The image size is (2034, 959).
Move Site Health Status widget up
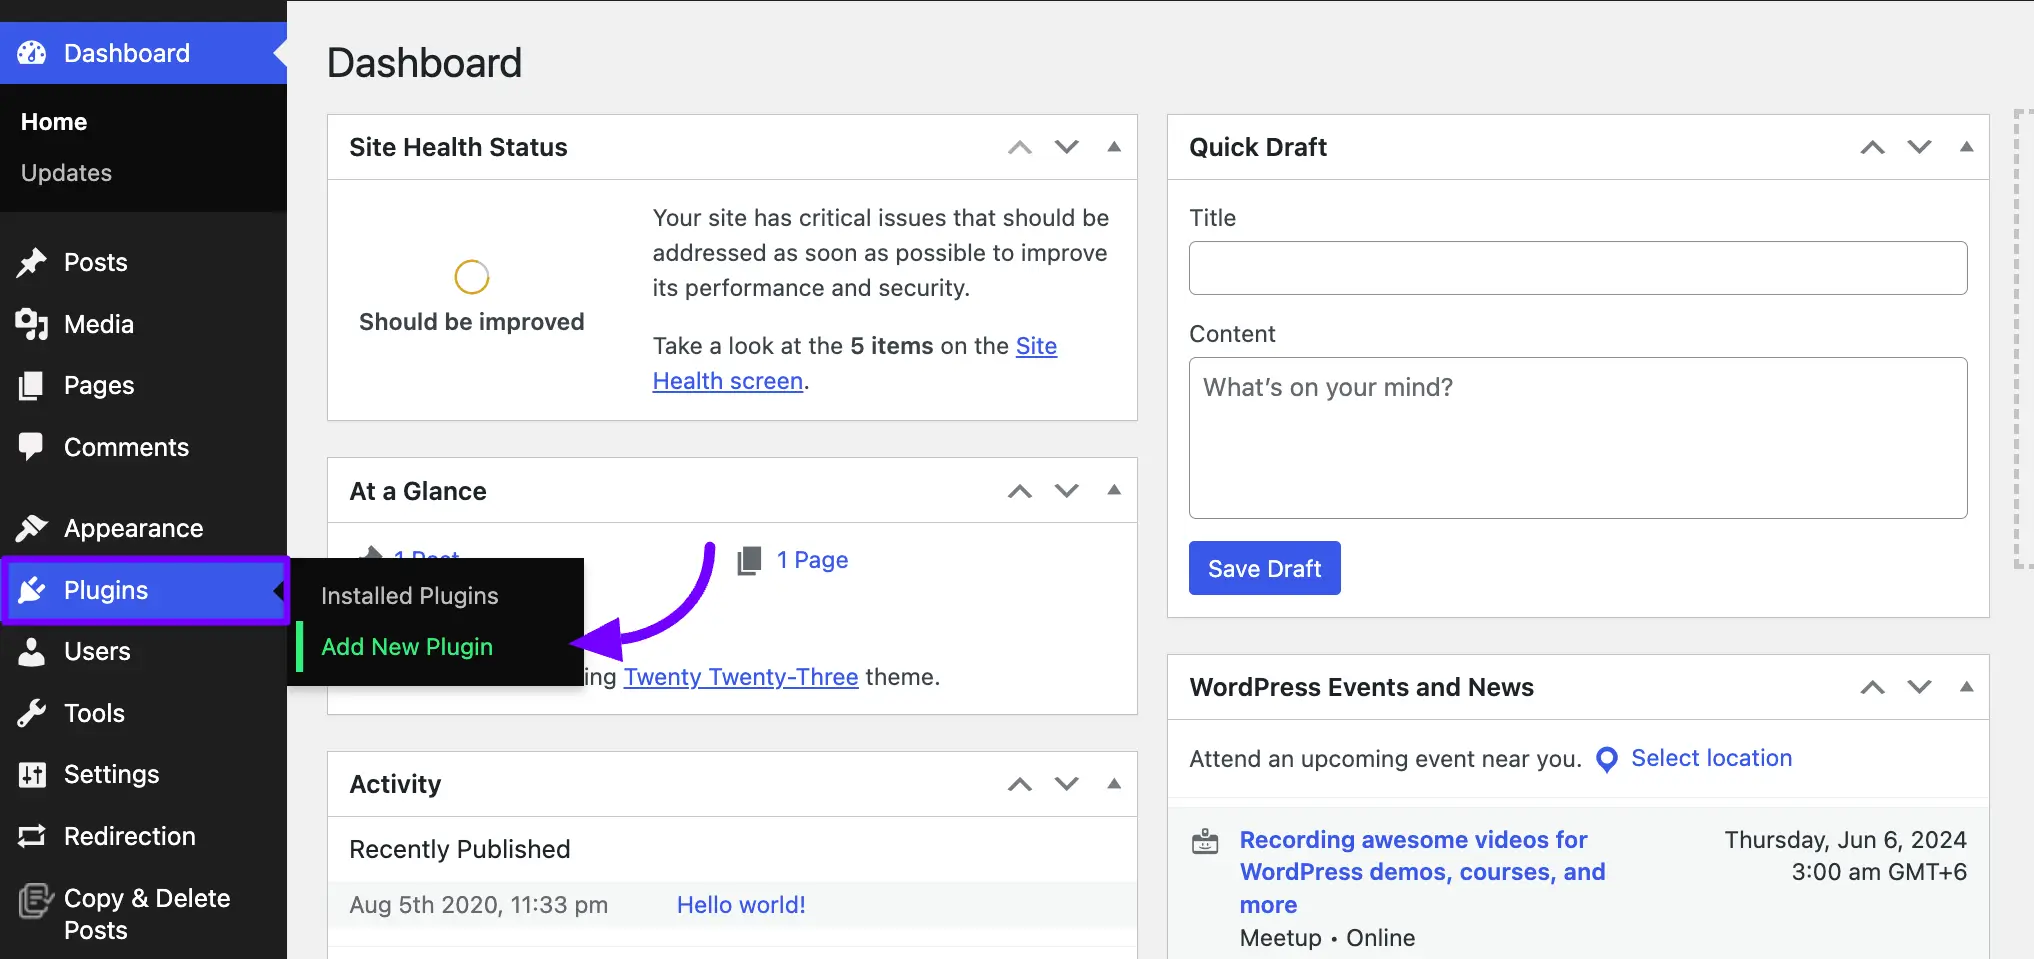(1020, 147)
